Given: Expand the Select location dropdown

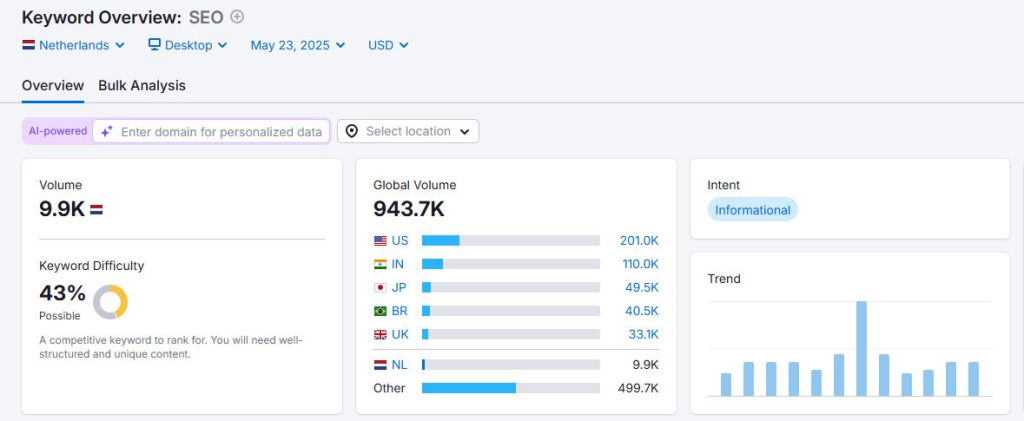Looking at the screenshot, I should [x=408, y=131].
